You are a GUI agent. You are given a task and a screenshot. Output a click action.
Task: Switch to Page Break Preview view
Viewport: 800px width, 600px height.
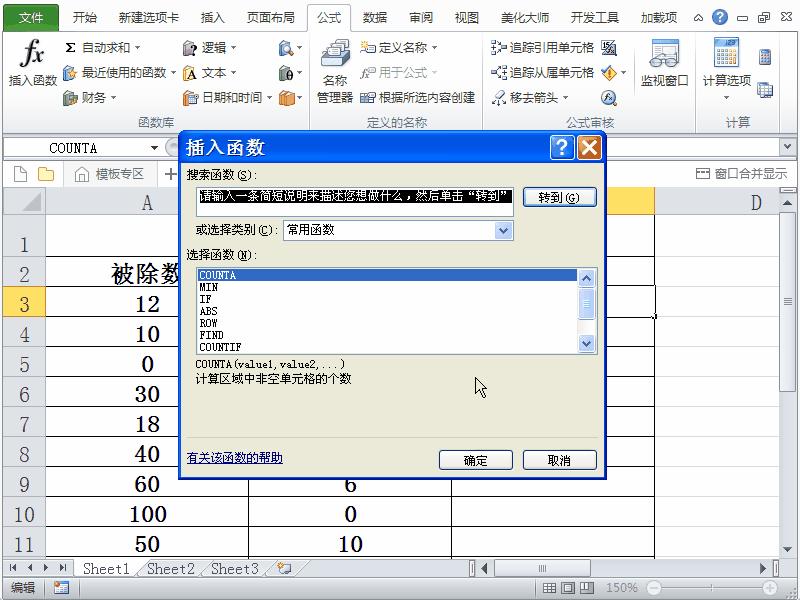point(587,588)
